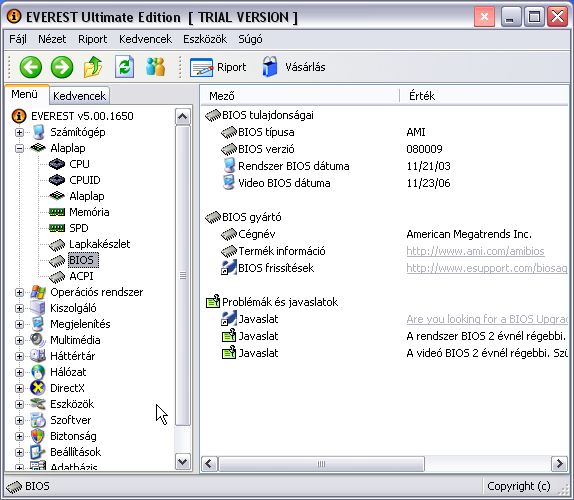Click the Szoftver software disc icon
574x500 pixels.
coord(38,420)
